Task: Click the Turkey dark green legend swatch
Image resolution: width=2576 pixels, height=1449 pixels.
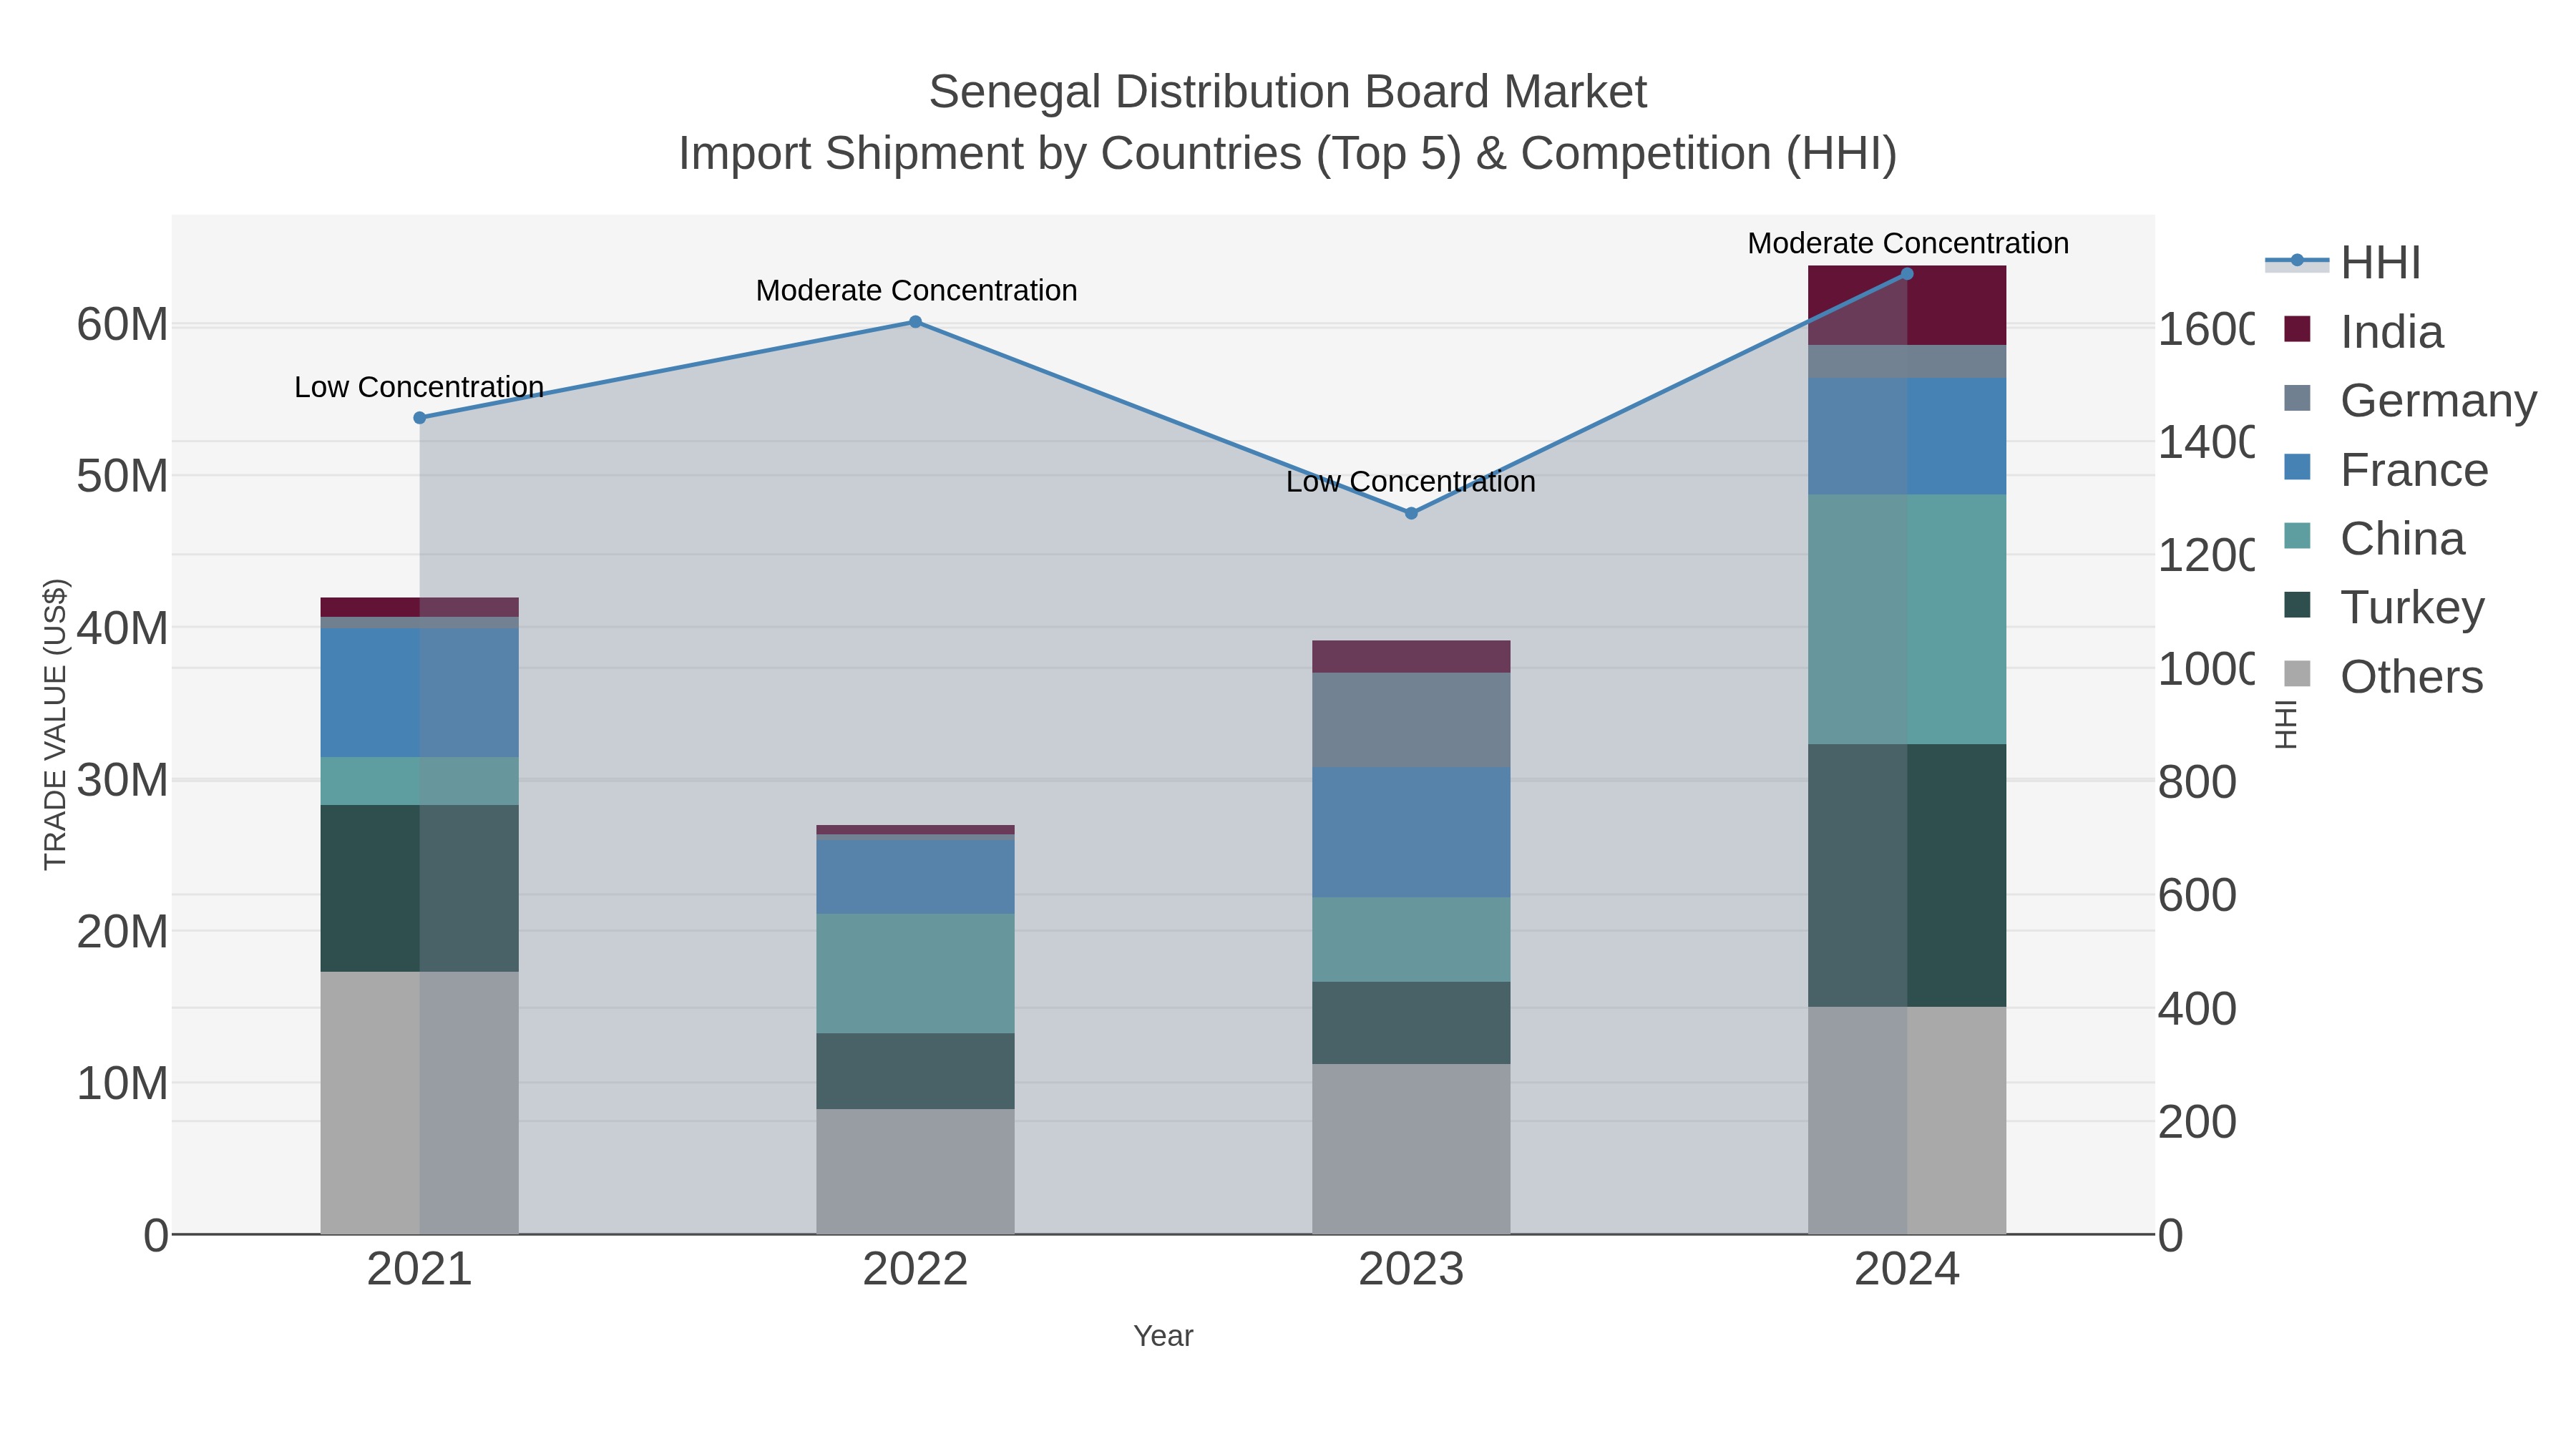Action: coord(2298,605)
